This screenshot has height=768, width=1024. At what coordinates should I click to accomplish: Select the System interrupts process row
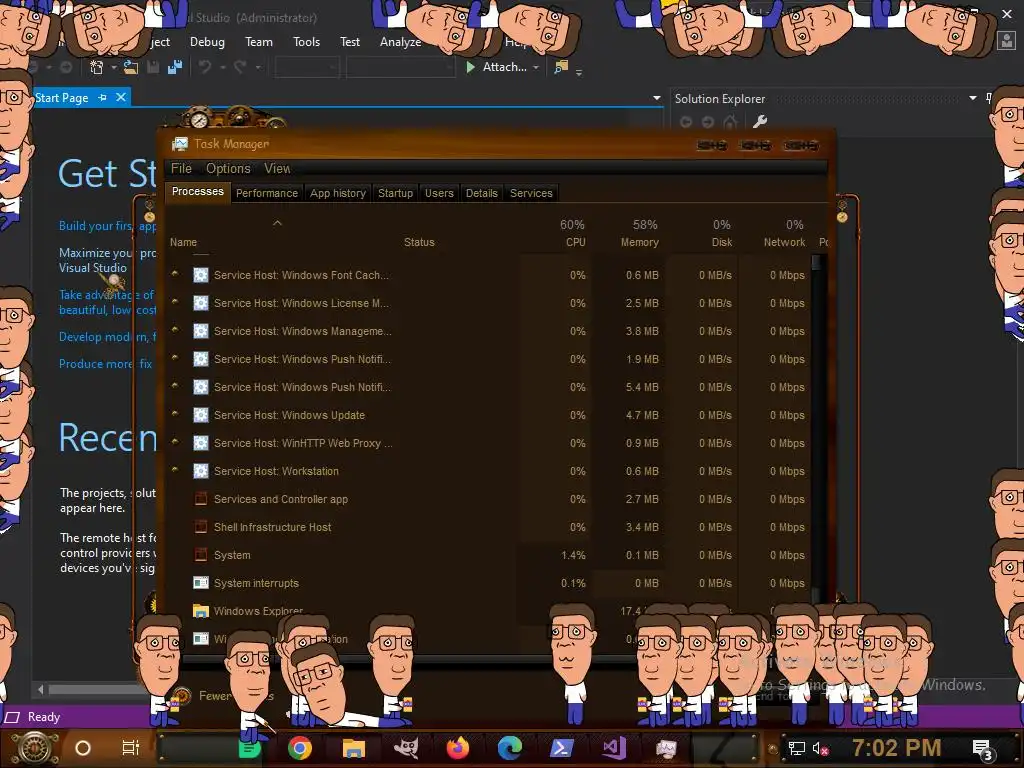click(487, 583)
